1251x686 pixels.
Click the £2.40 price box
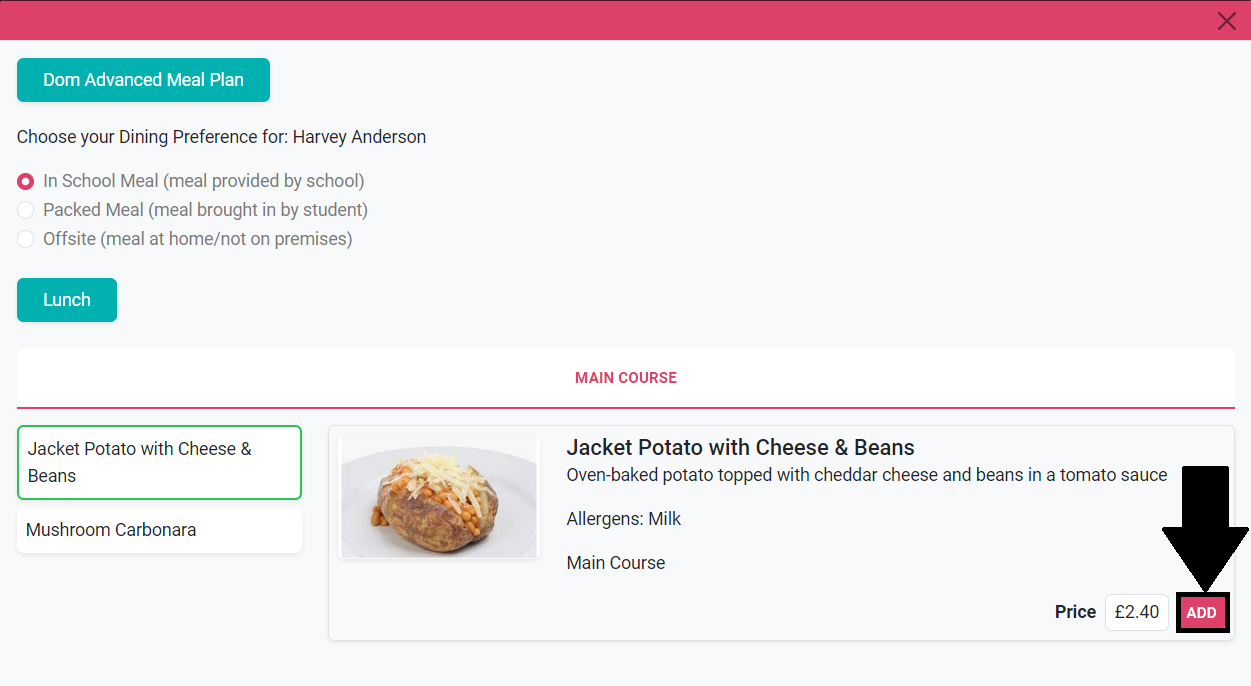(x=1136, y=612)
